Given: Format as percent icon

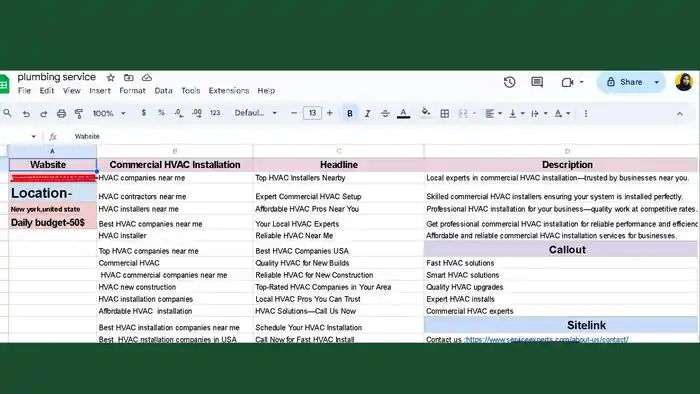Looking at the screenshot, I should point(161,113).
